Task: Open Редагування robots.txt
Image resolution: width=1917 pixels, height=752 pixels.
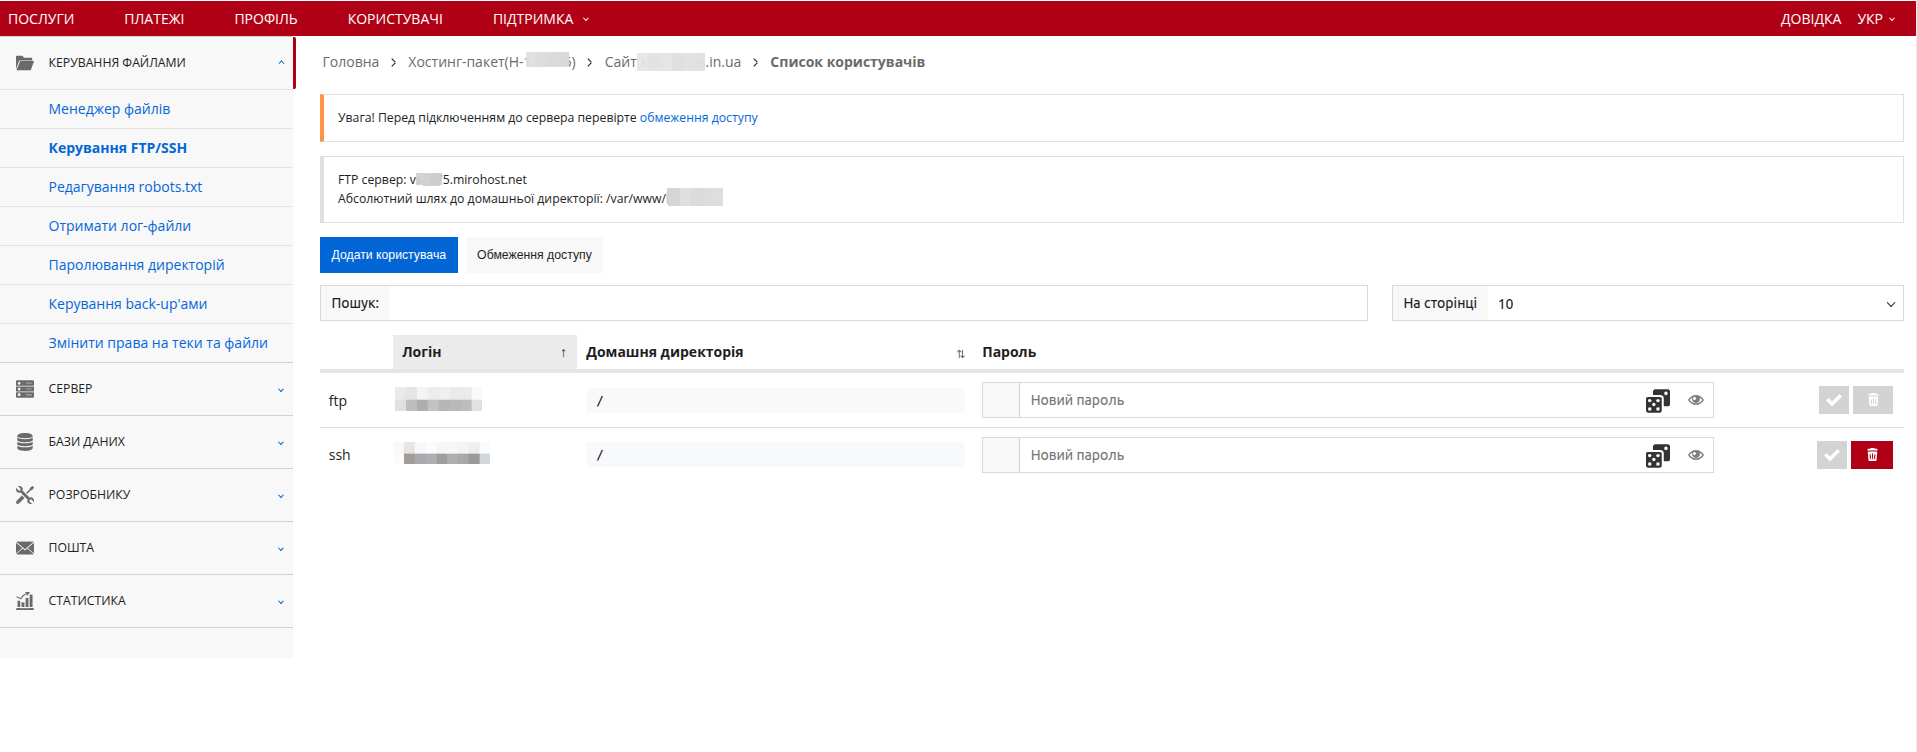Action: (x=125, y=187)
